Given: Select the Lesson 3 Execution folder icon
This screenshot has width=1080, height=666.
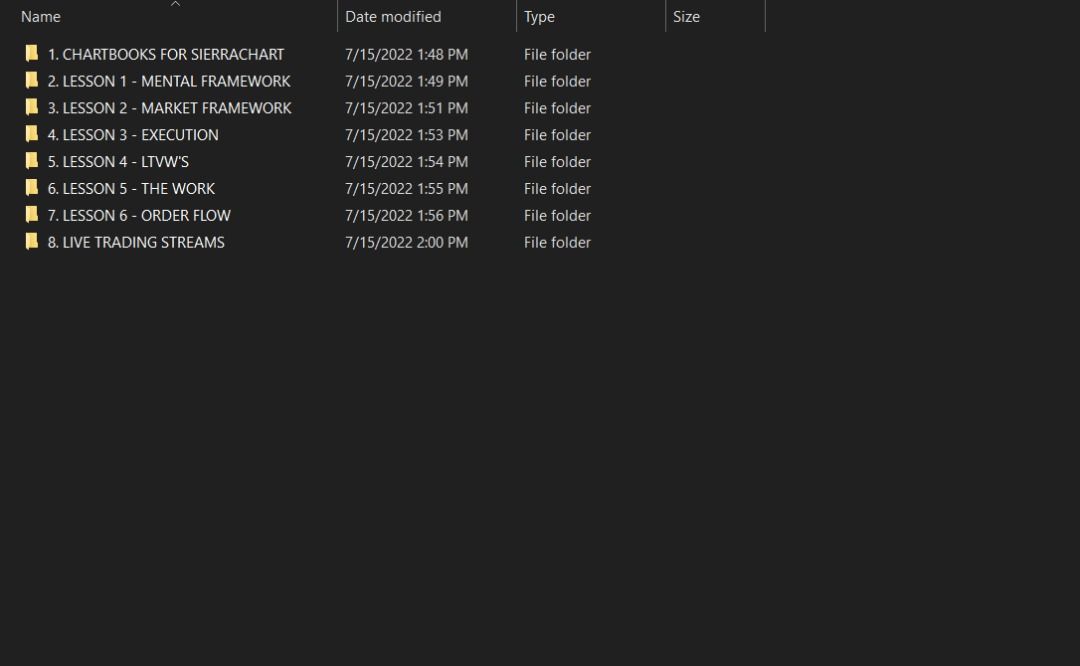Looking at the screenshot, I should (32, 135).
